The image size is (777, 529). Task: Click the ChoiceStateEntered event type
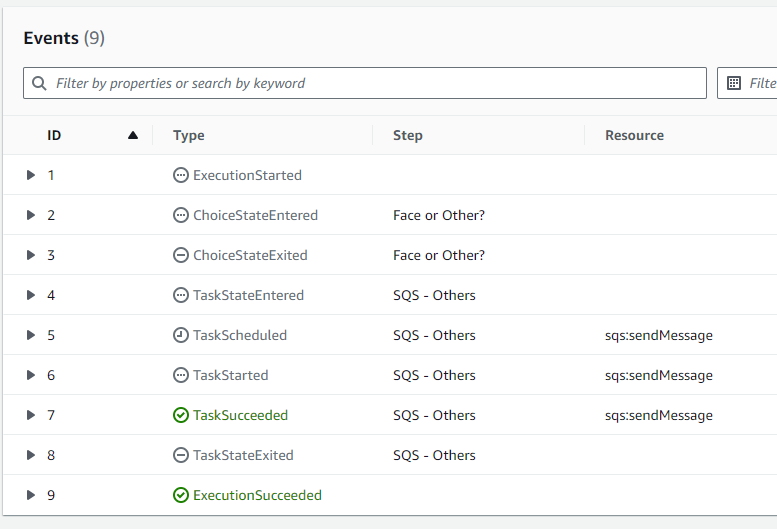click(x=255, y=215)
